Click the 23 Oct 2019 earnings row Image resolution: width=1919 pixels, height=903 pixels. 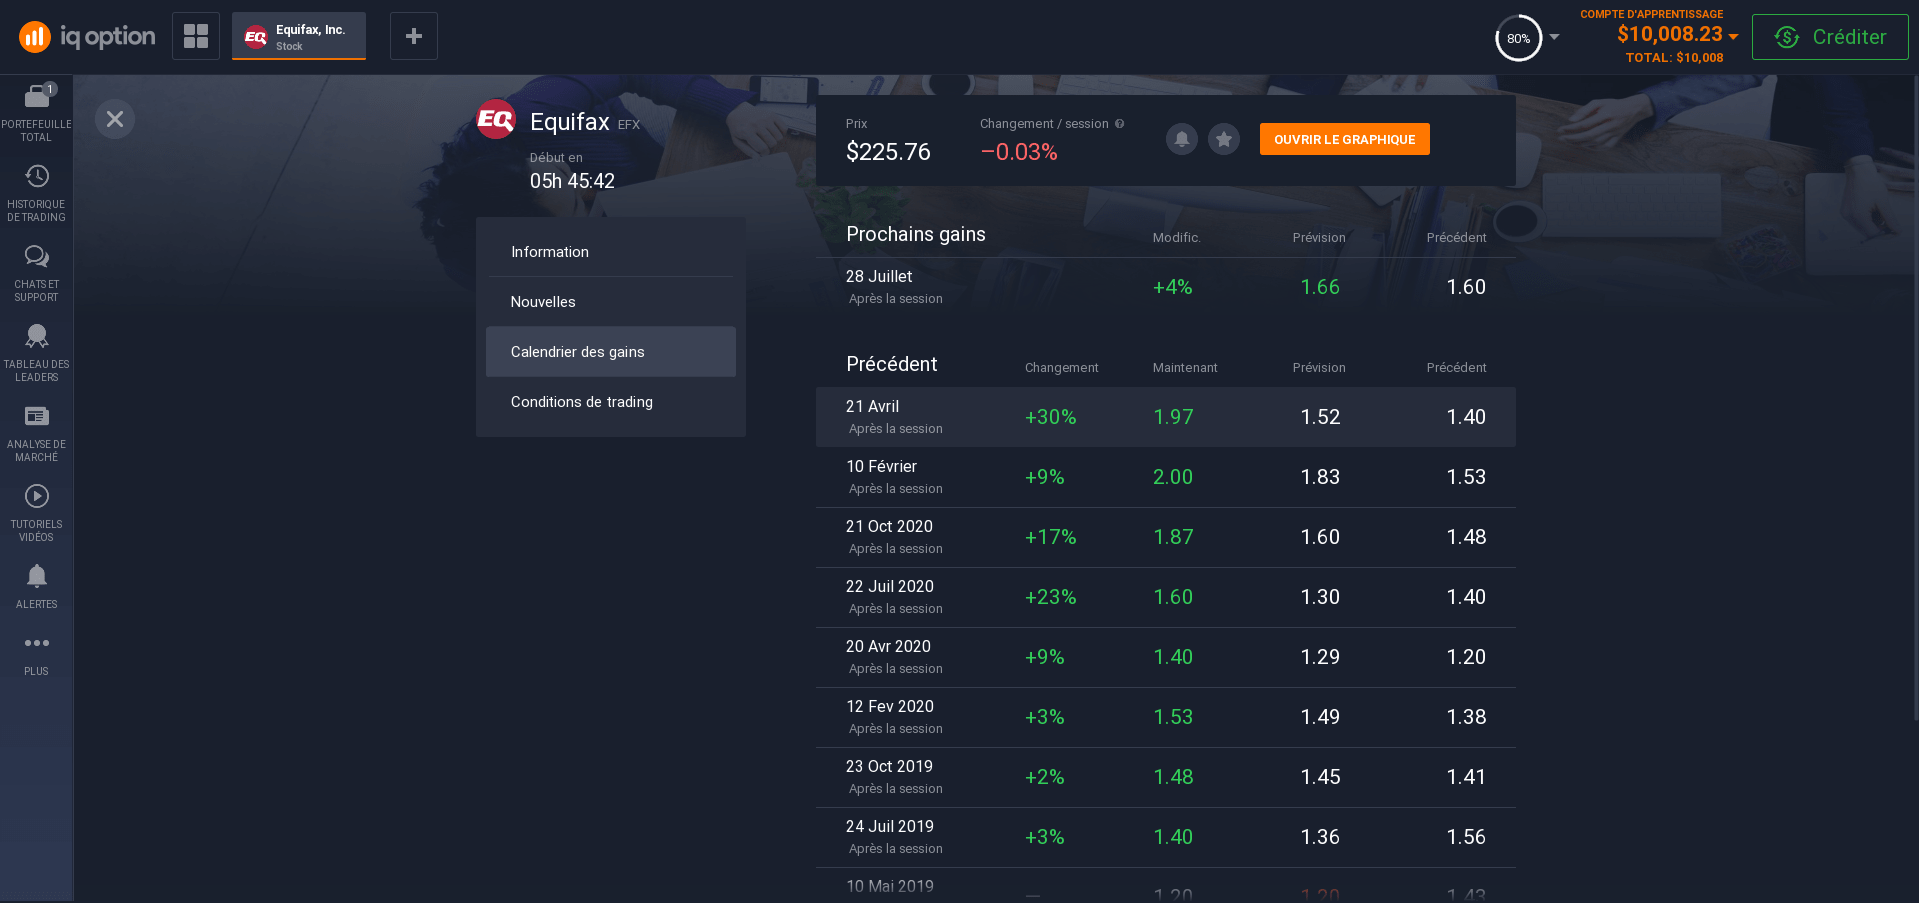tap(1166, 777)
